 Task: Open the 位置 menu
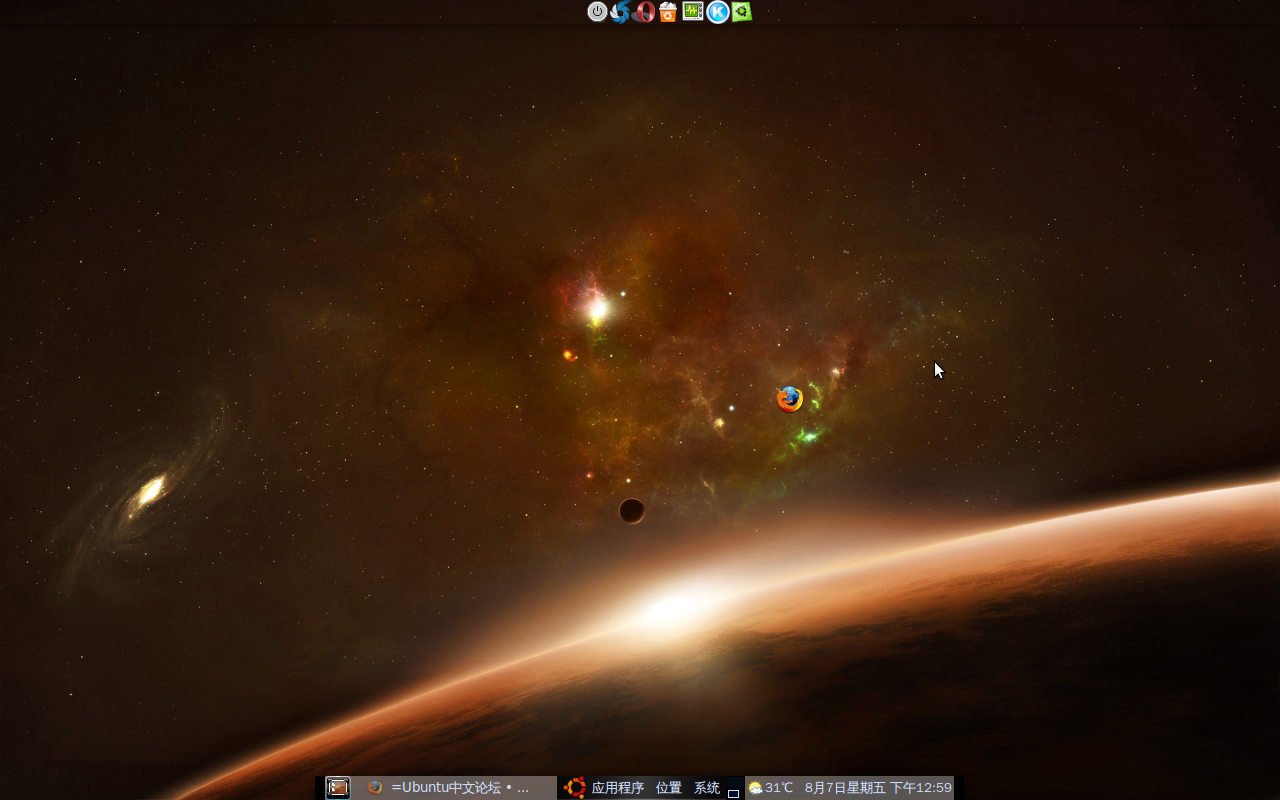(x=669, y=788)
